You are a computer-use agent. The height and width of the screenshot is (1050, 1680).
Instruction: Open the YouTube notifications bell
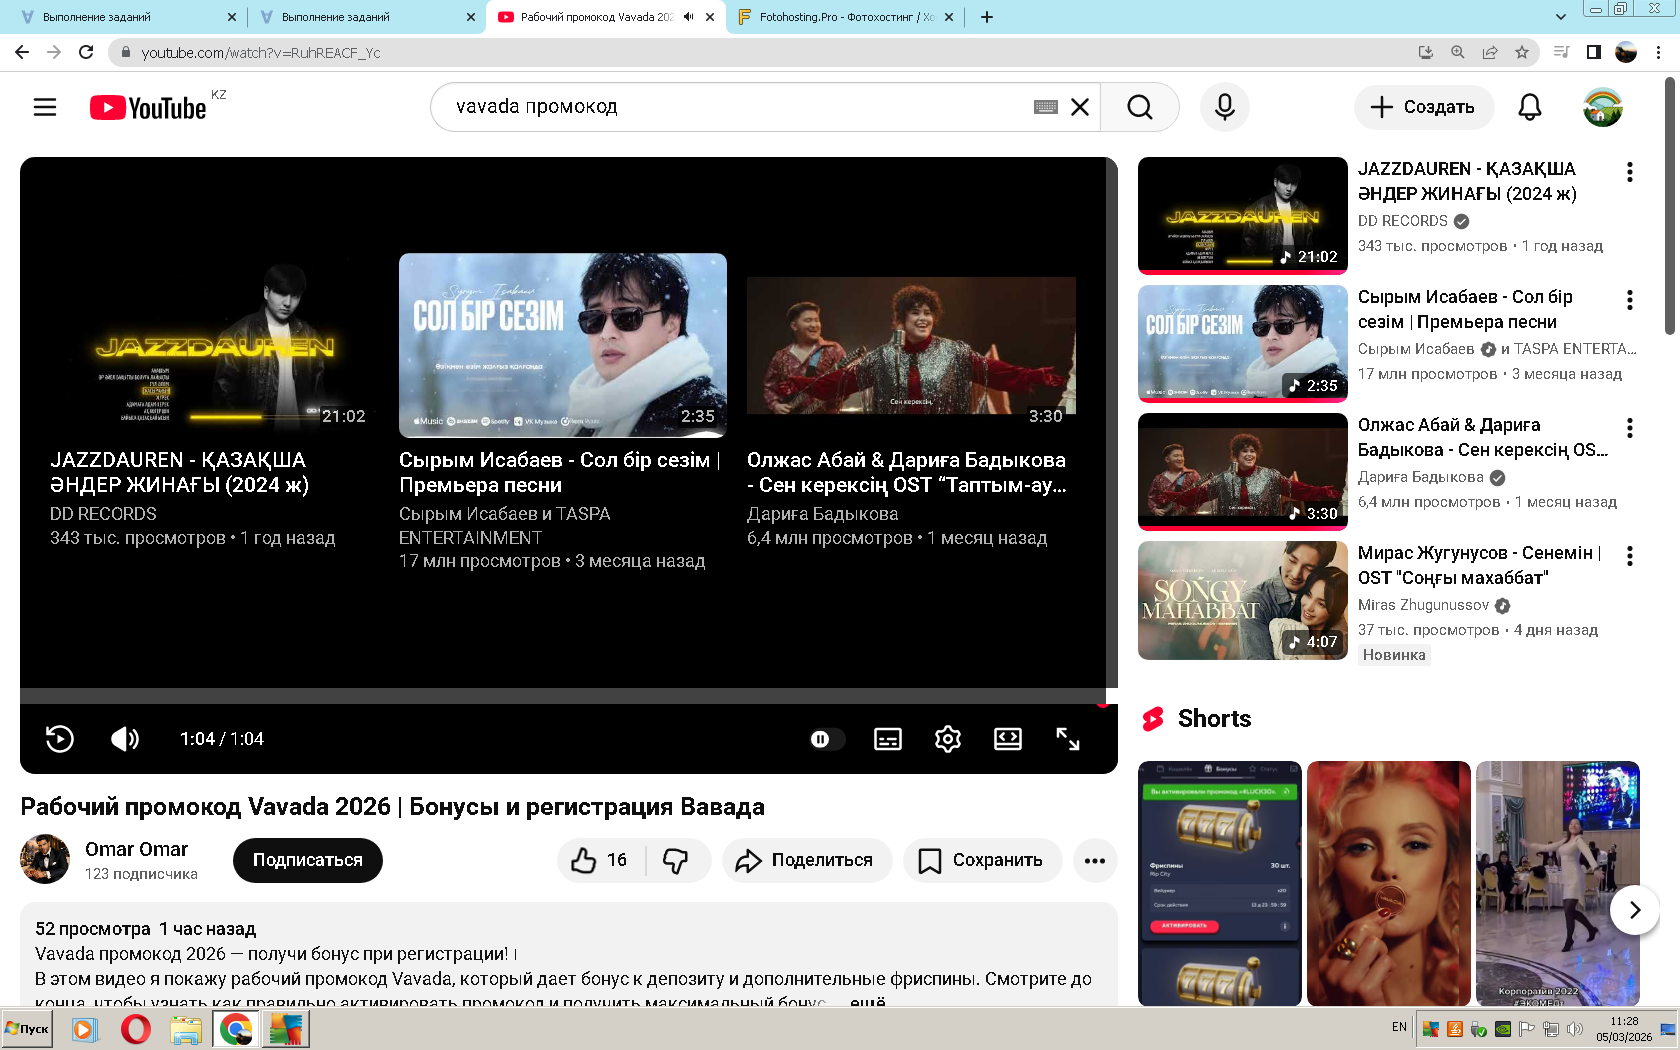point(1529,107)
